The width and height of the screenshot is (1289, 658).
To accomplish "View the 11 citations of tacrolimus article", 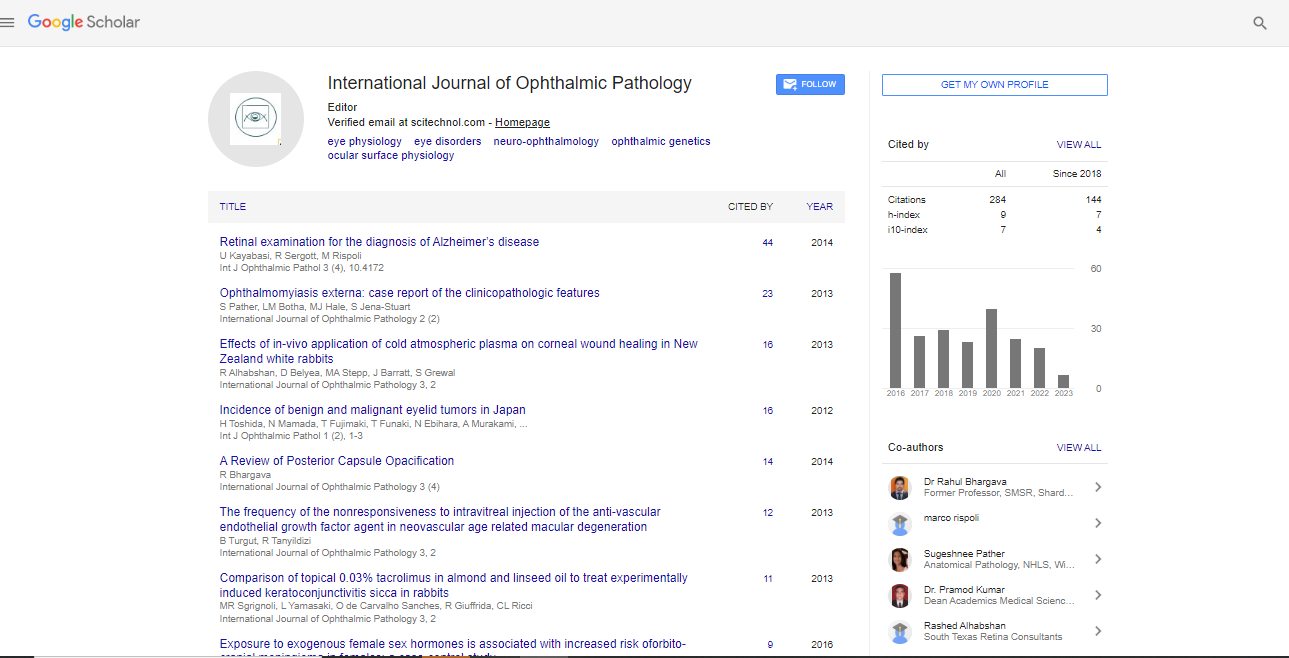I will pos(767,579).
